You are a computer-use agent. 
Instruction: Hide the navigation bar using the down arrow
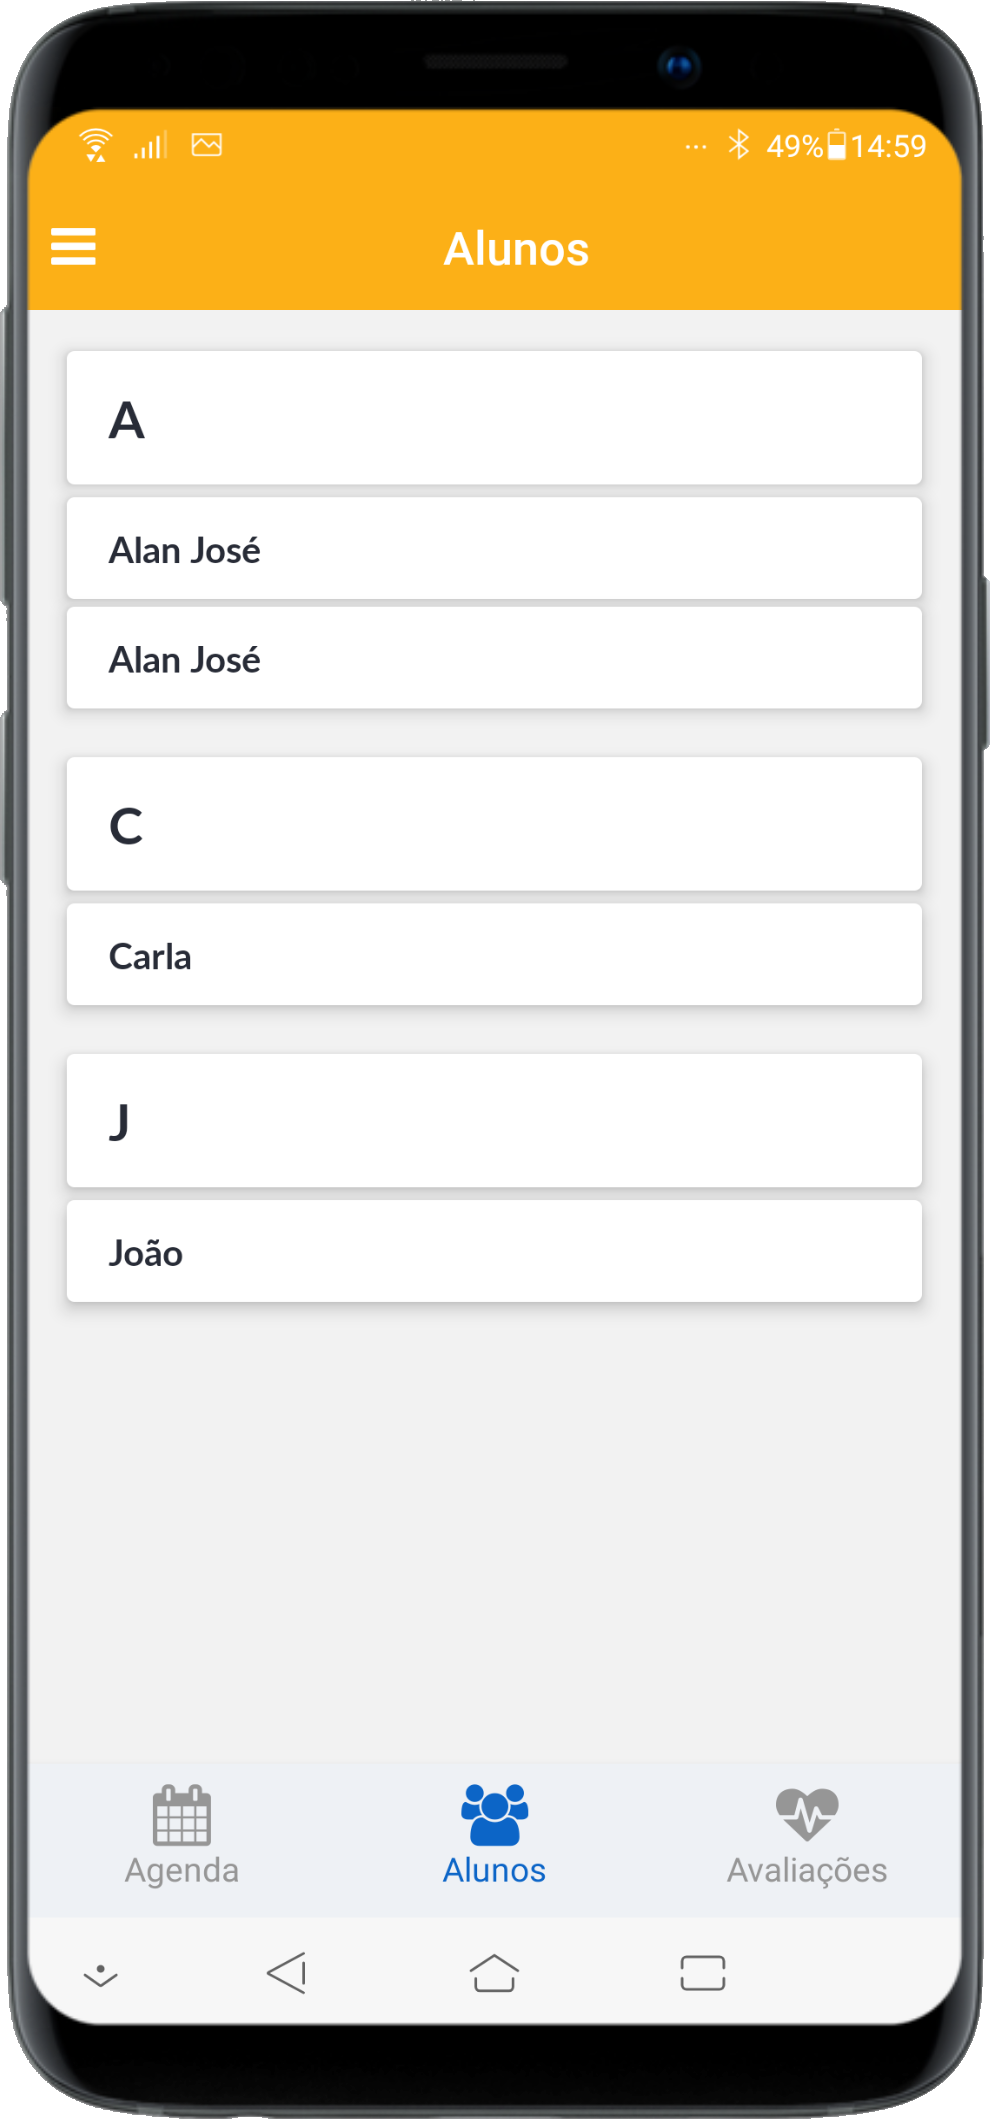(x=100, y=1976)
